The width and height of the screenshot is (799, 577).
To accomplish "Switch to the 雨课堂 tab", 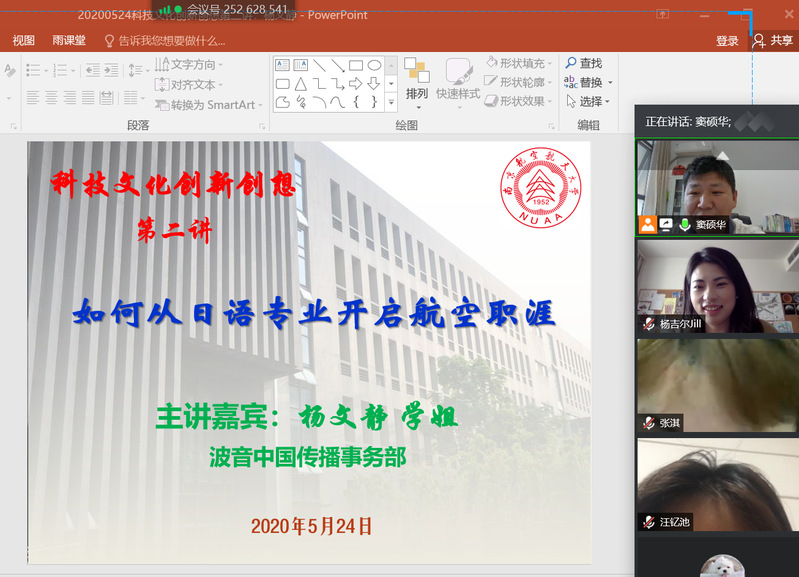I will coord(69,41).
